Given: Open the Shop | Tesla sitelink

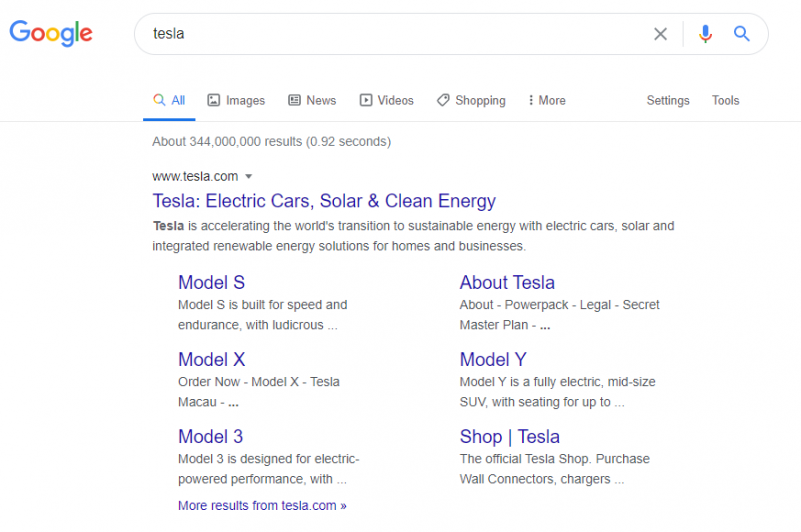Looking at the screenshot, I should coord(509,437).
